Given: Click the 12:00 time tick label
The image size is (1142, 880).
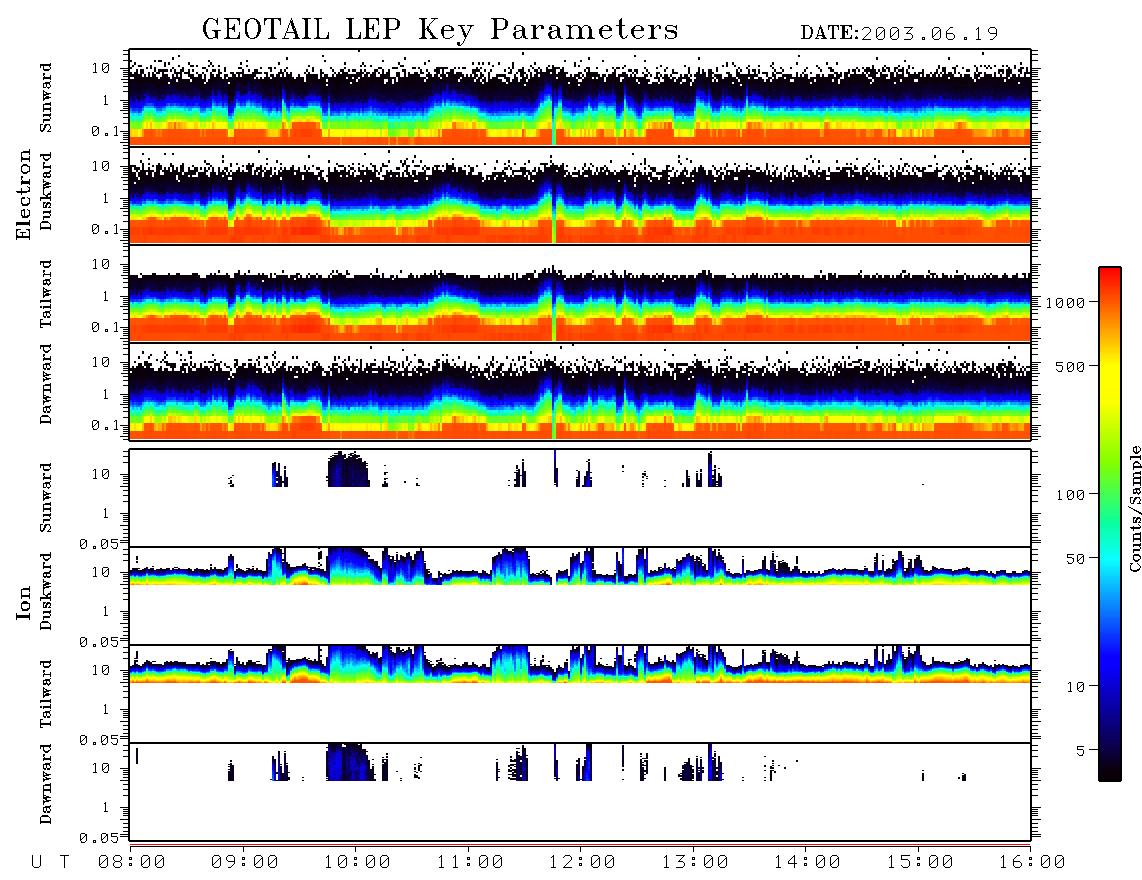Looking at the screenshot, I should [582, 862].
